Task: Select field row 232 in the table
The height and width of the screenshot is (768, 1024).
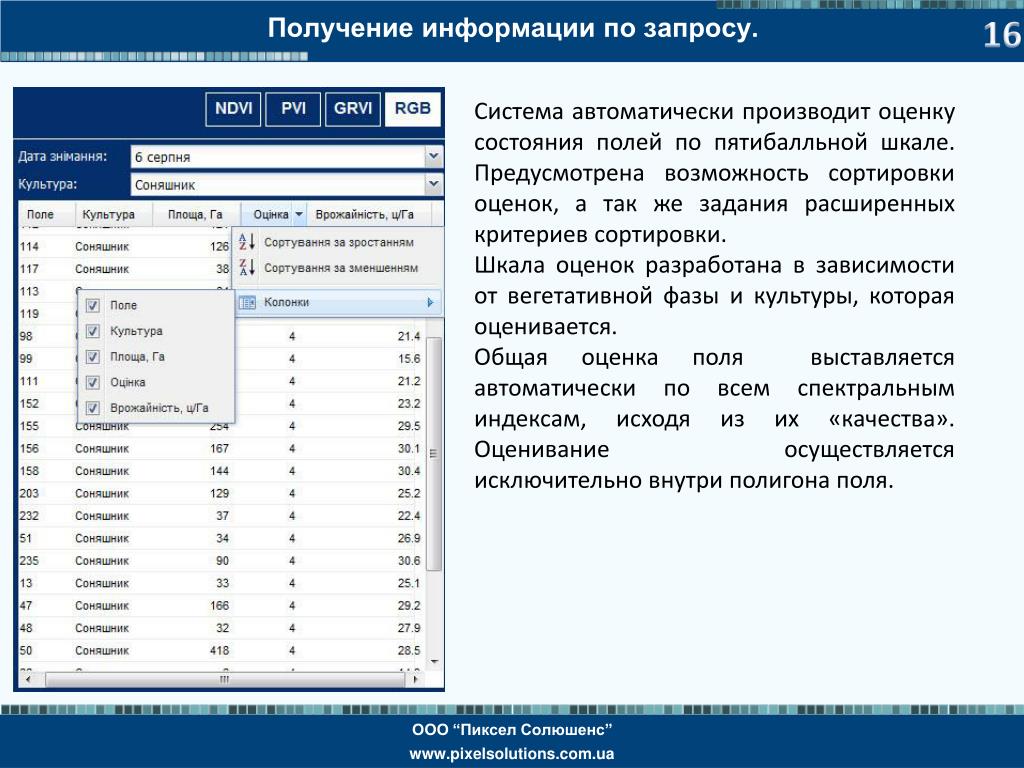Action: pyautogui.click(x=221, y=515)
